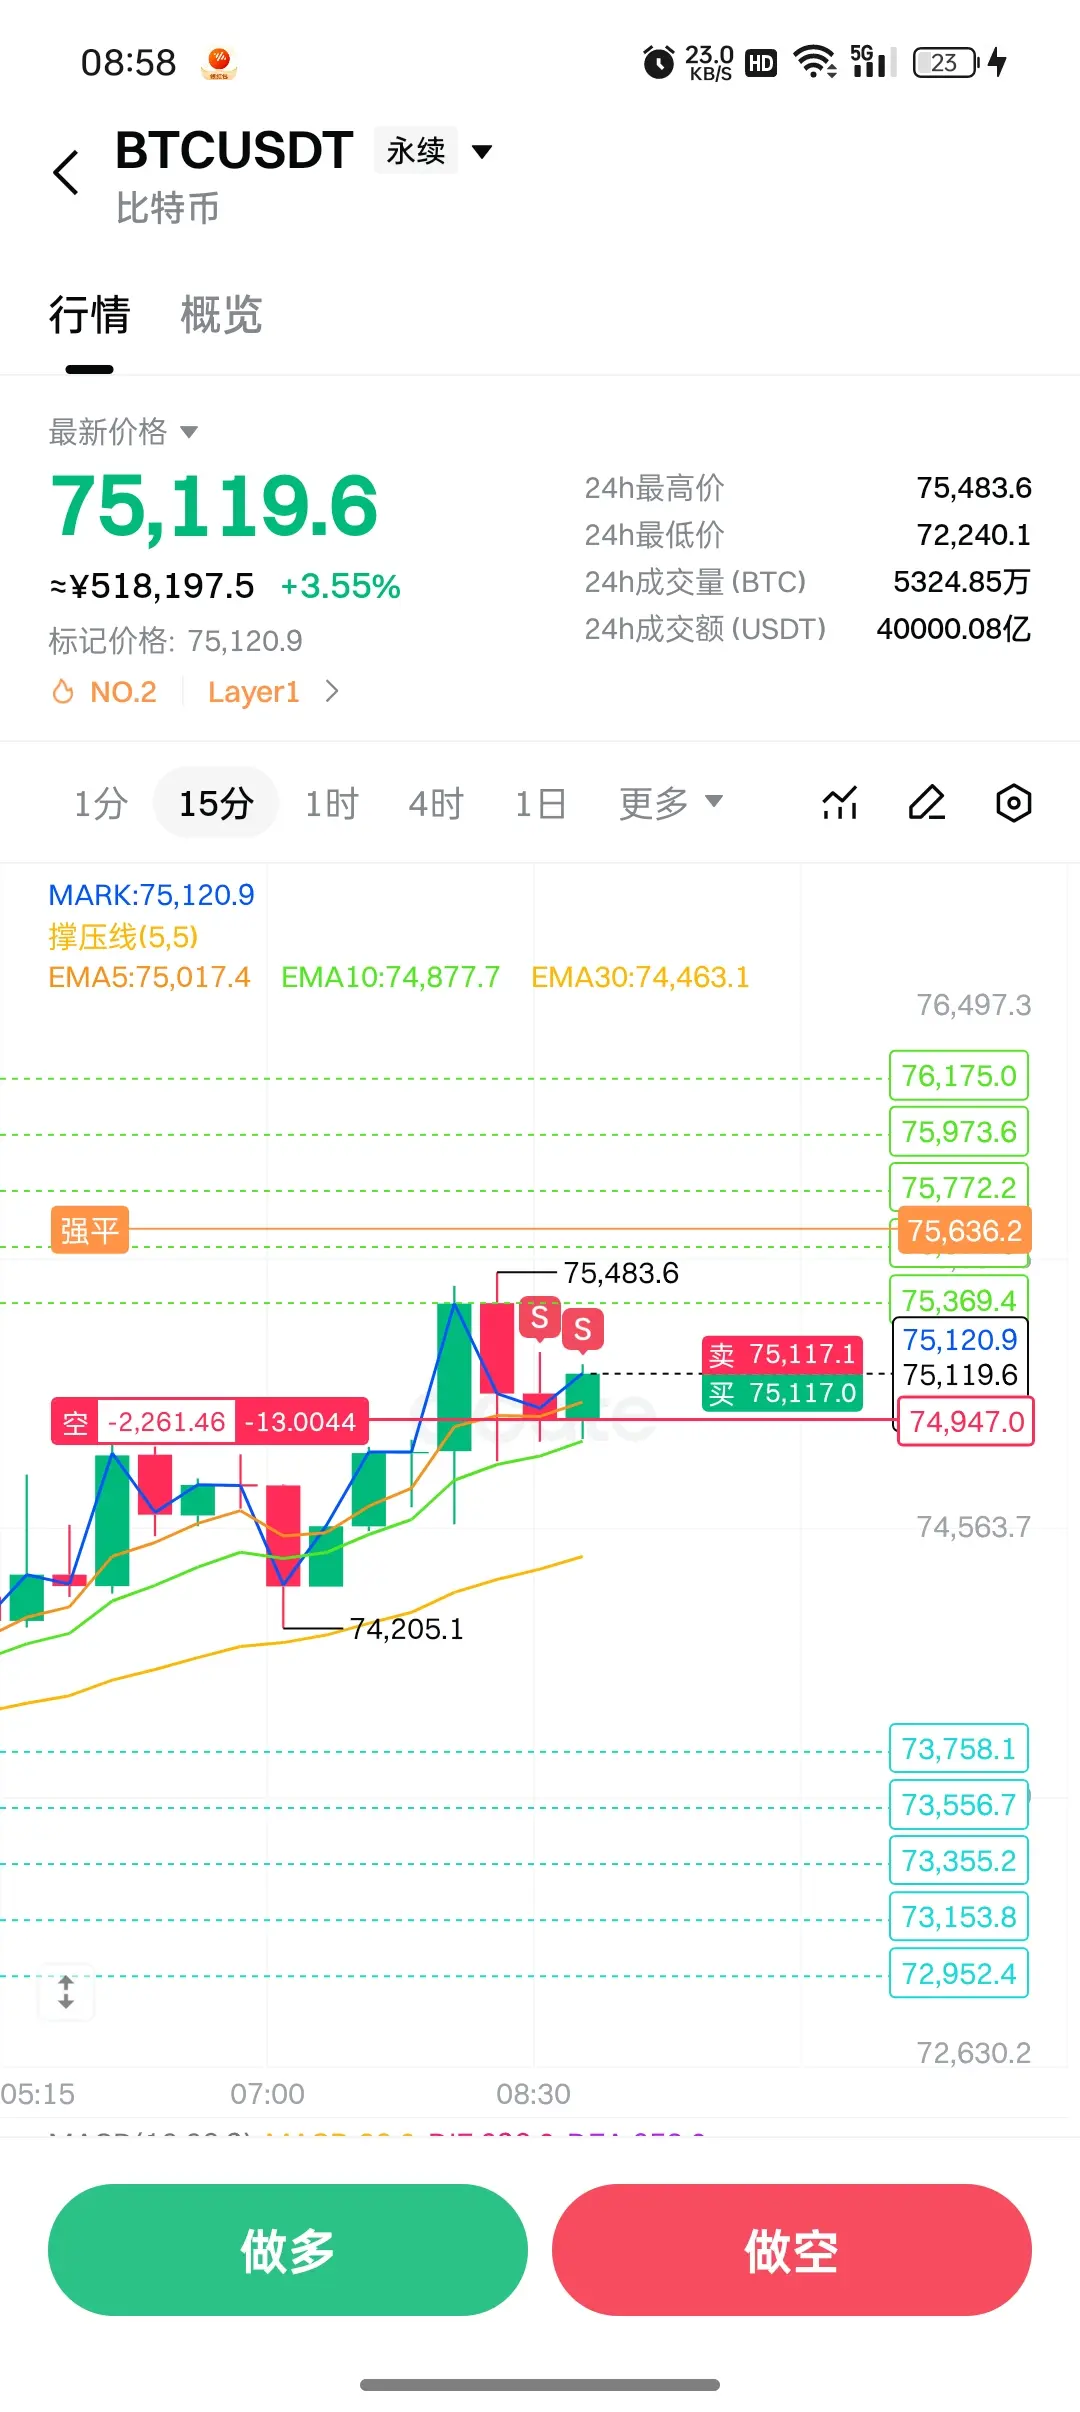Tap the 74,205.1 chart low label
This screenshot has width=1080, height=2412.
click(406, 1629)
